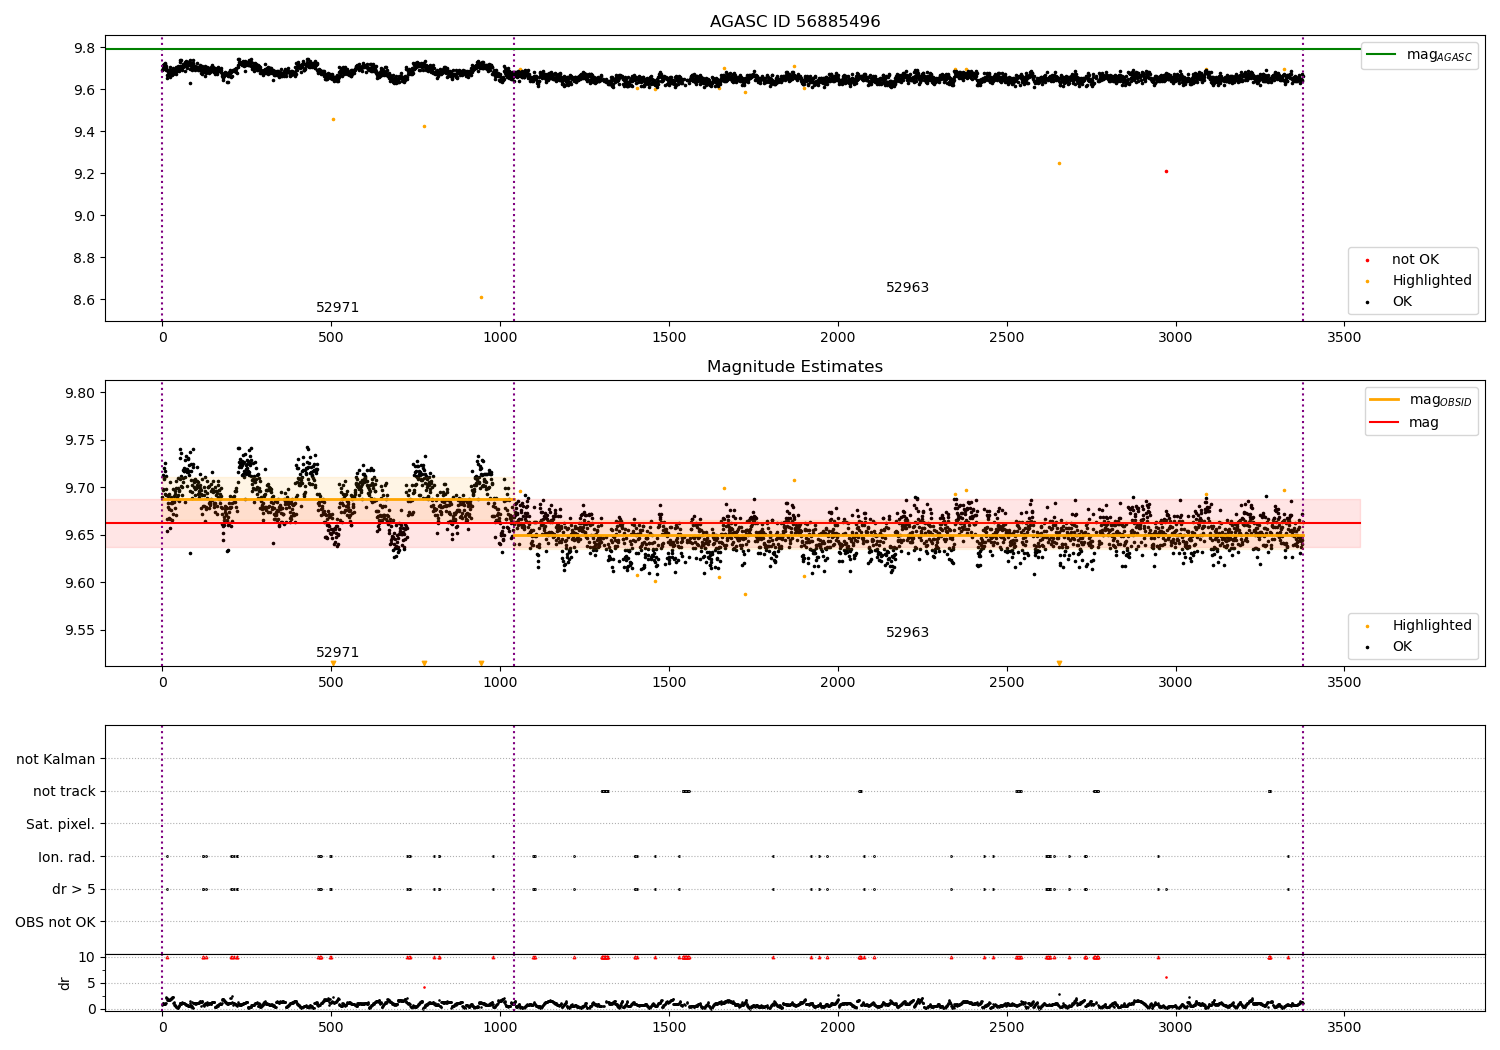Click the "Ion. rad." row label
This screenshot has width=1500, height=1050.
click(x=67, y=857)
